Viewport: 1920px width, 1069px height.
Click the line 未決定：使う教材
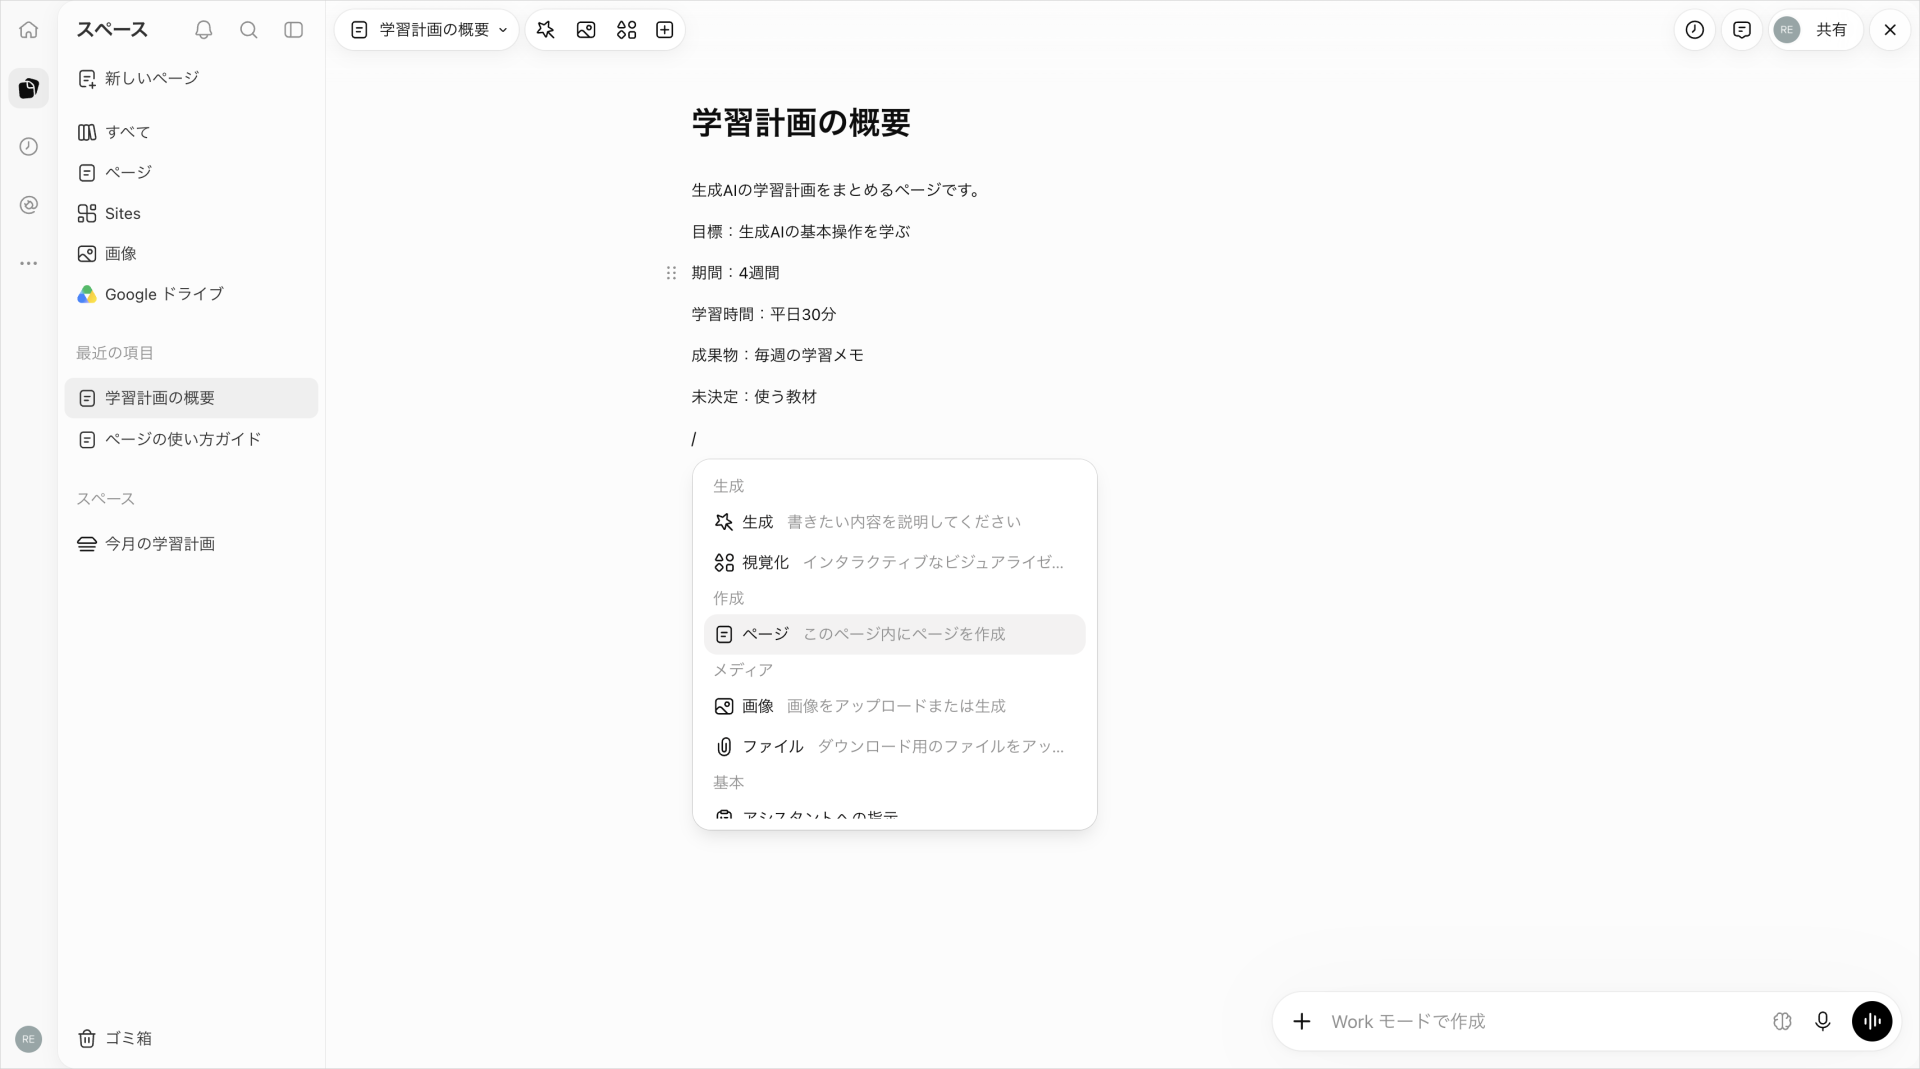pyautogui.click(x=754, y=397)
